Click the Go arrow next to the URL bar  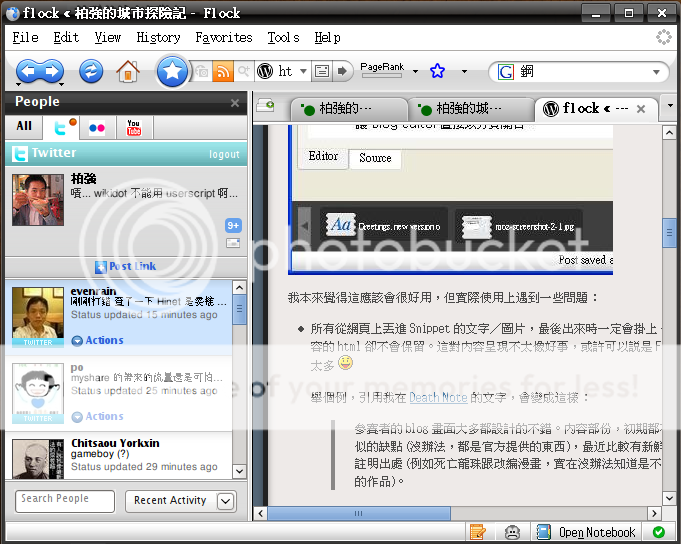pyautogui.click(x=343, y=71)
